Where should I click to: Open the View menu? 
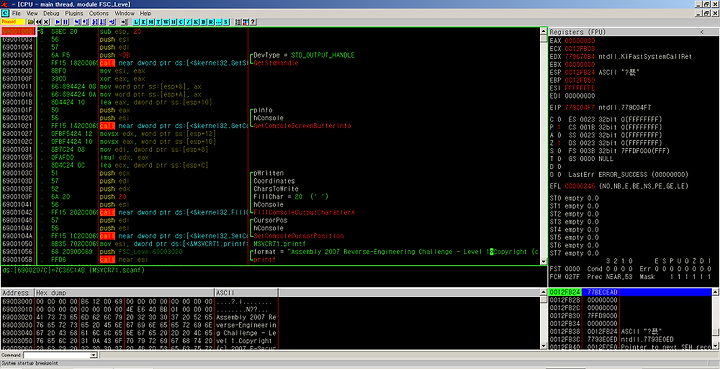pos(32,14)
